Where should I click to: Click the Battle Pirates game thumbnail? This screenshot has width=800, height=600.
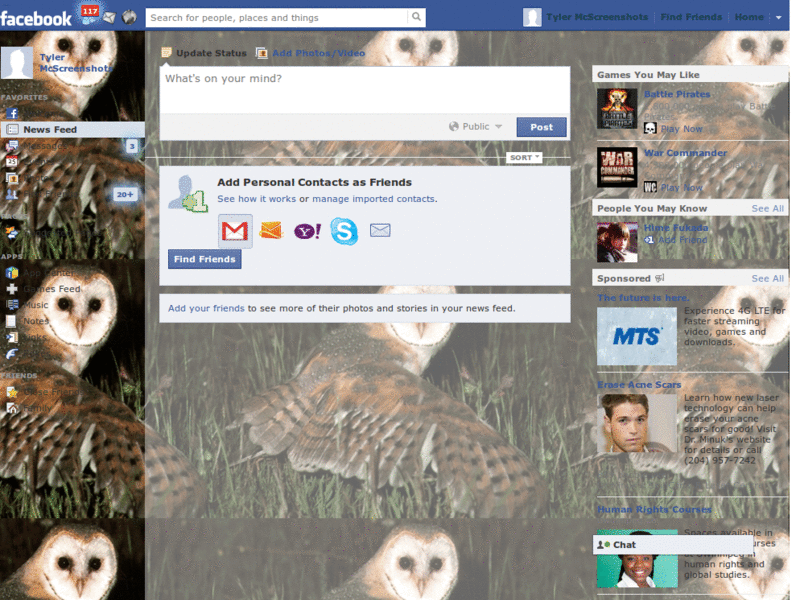(617, 108)
